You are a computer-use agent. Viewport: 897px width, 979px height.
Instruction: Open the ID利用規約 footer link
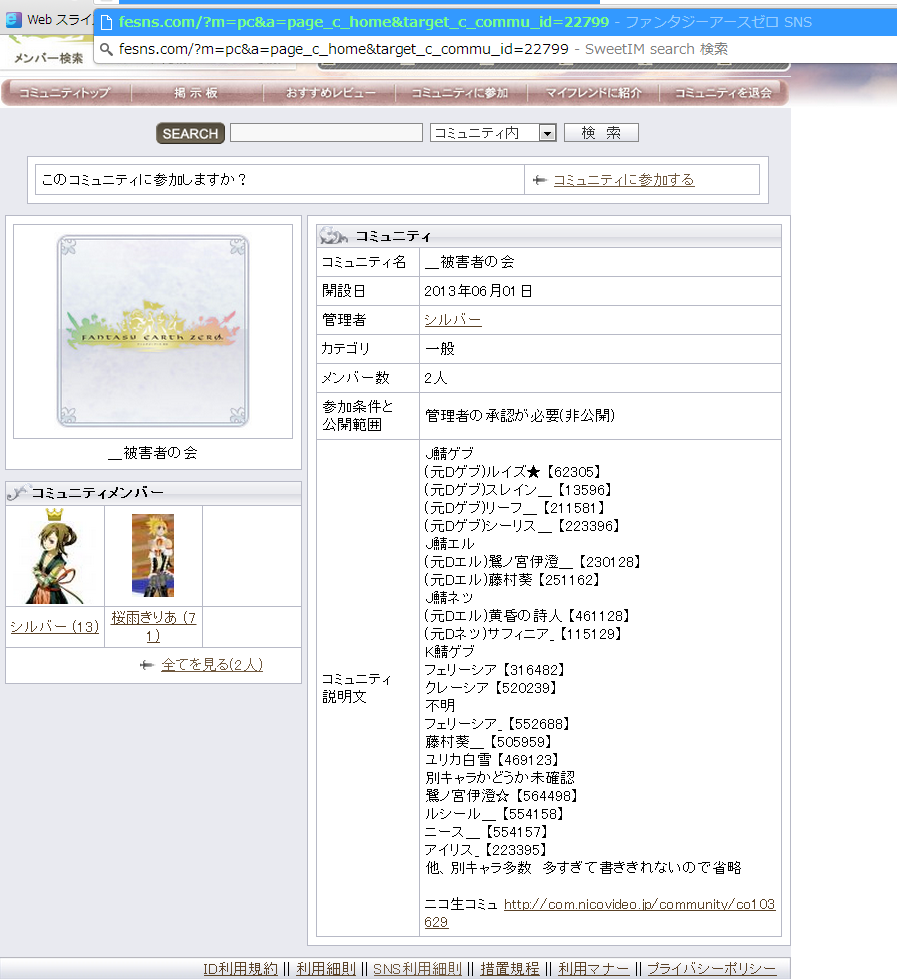(x=240, y=969)
